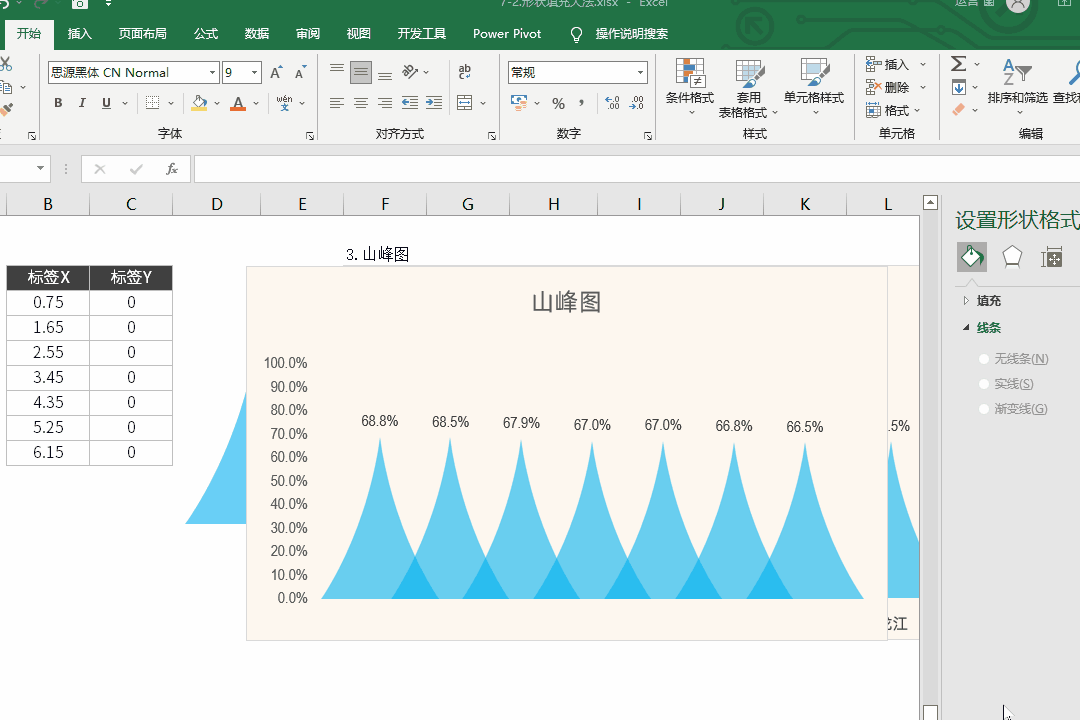The width and height of the screenshot is (1080, 720).
Task: Click the AutoSum sigma icon
Action: tap(958, 64)
